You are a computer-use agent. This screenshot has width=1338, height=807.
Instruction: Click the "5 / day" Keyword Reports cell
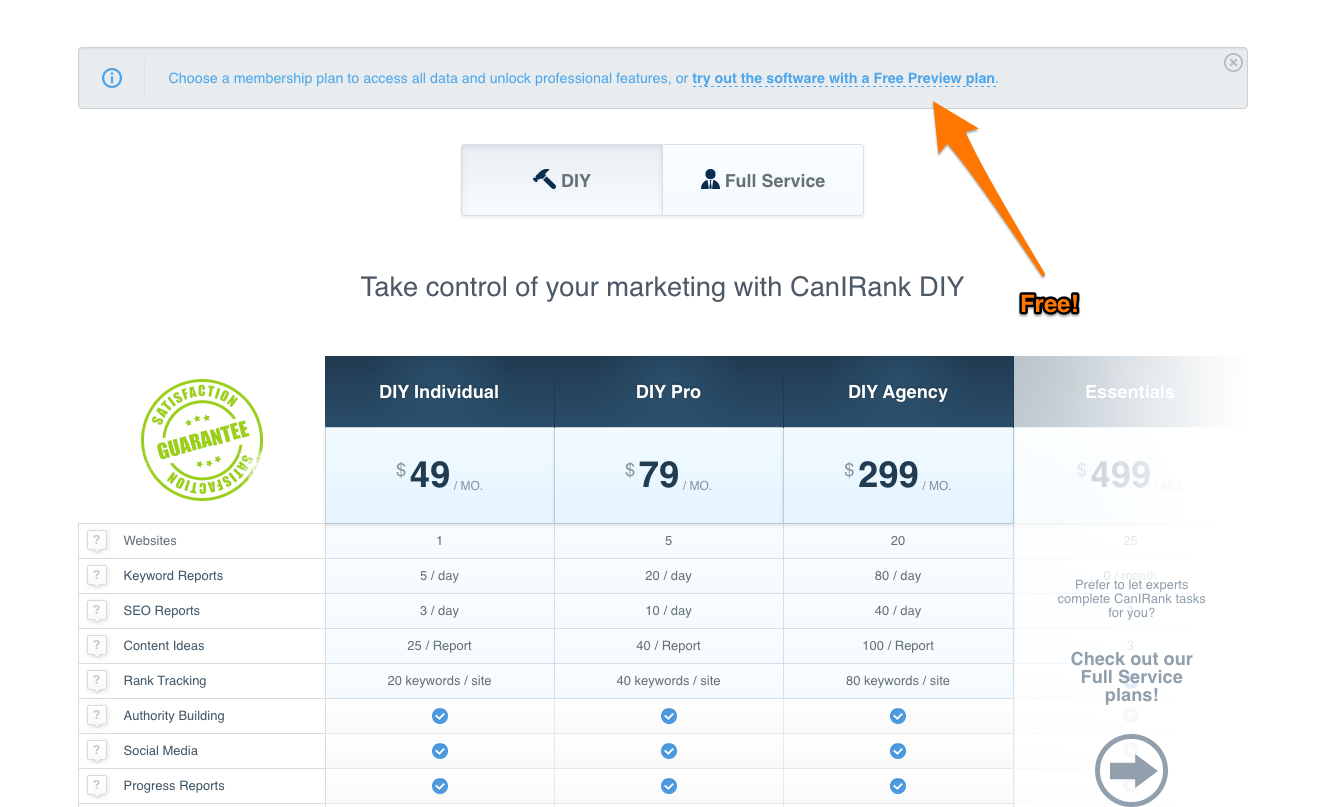pyautogui.click(x=439, y=576)
